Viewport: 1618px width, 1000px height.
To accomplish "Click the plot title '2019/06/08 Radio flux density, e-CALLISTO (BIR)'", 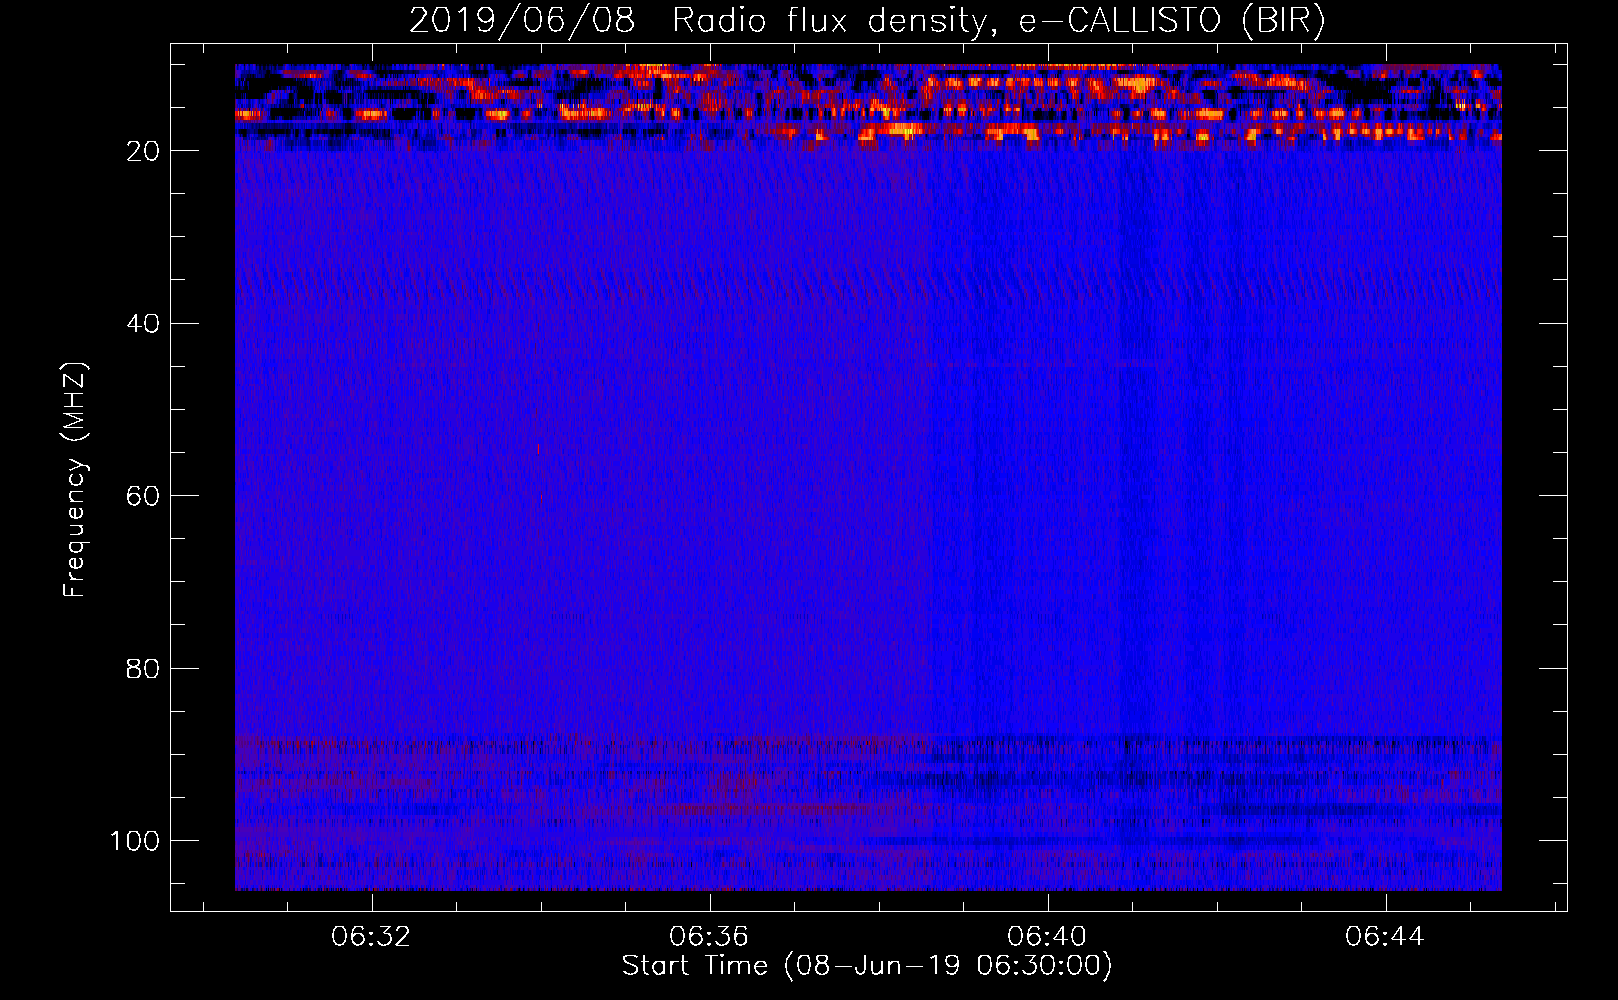I will (867, 21).
